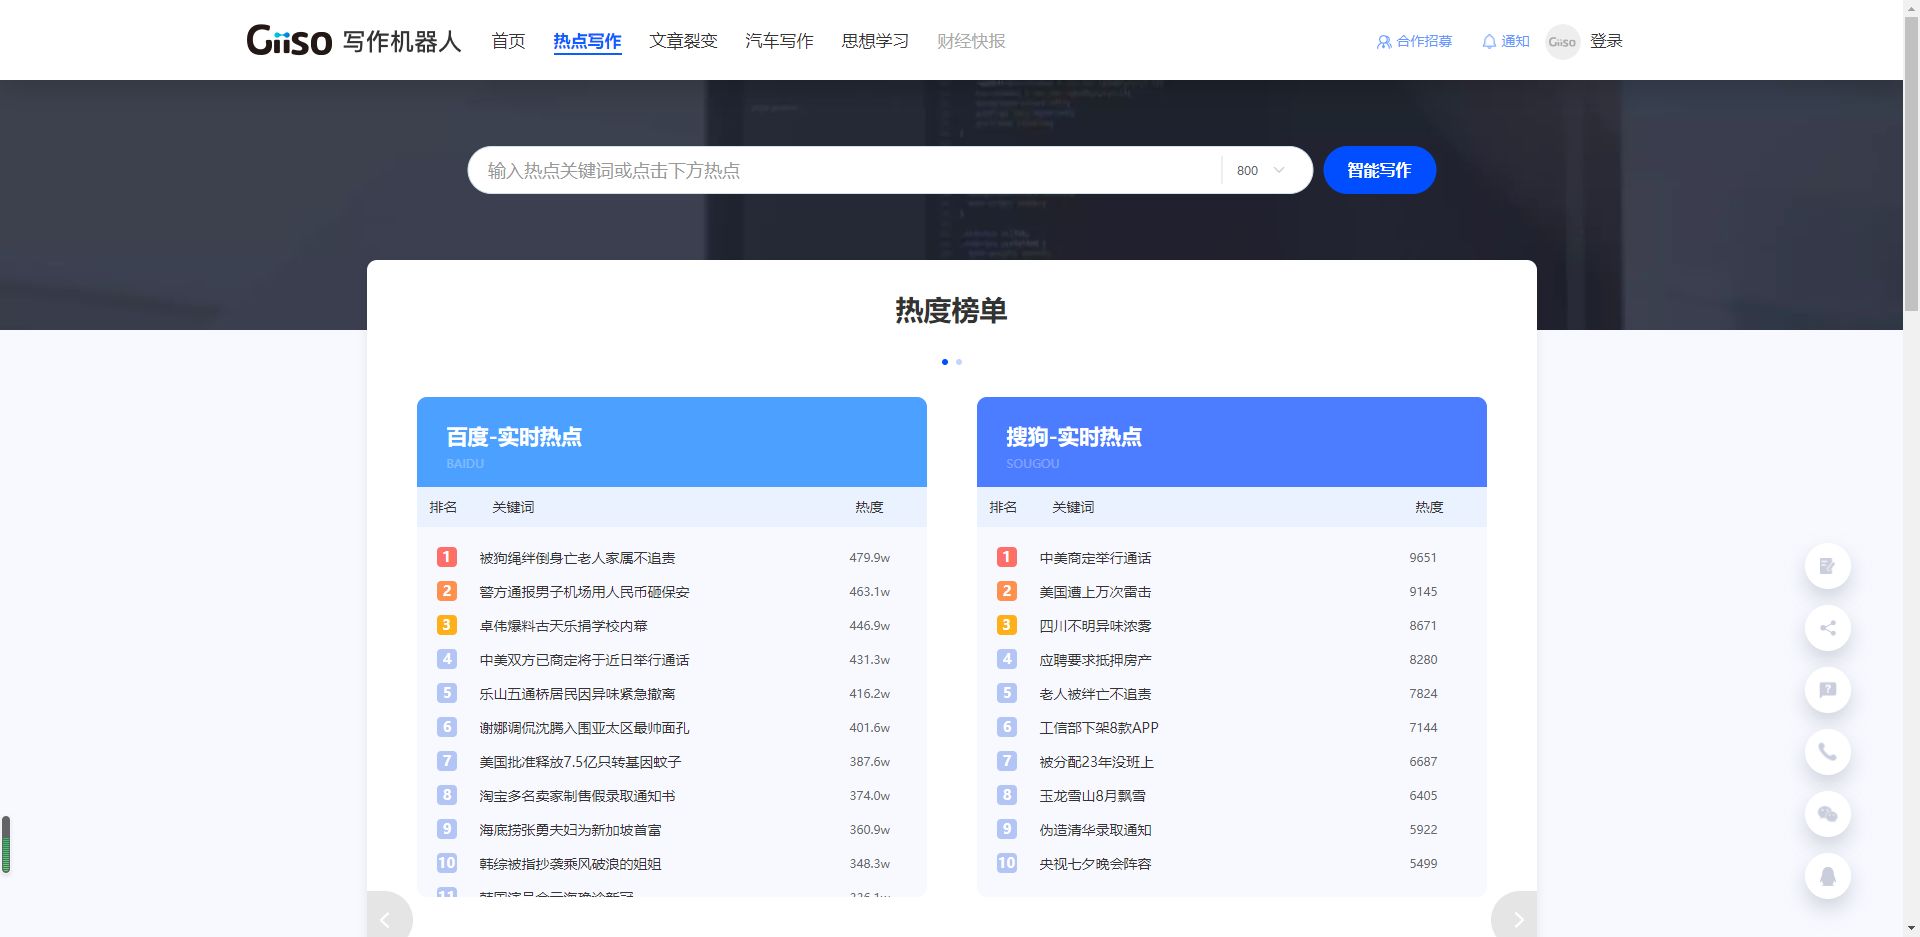This screenshot has height=937, width=1920.
Task: Open the 汽车写作 tab
Action: (x=779, y=41)
